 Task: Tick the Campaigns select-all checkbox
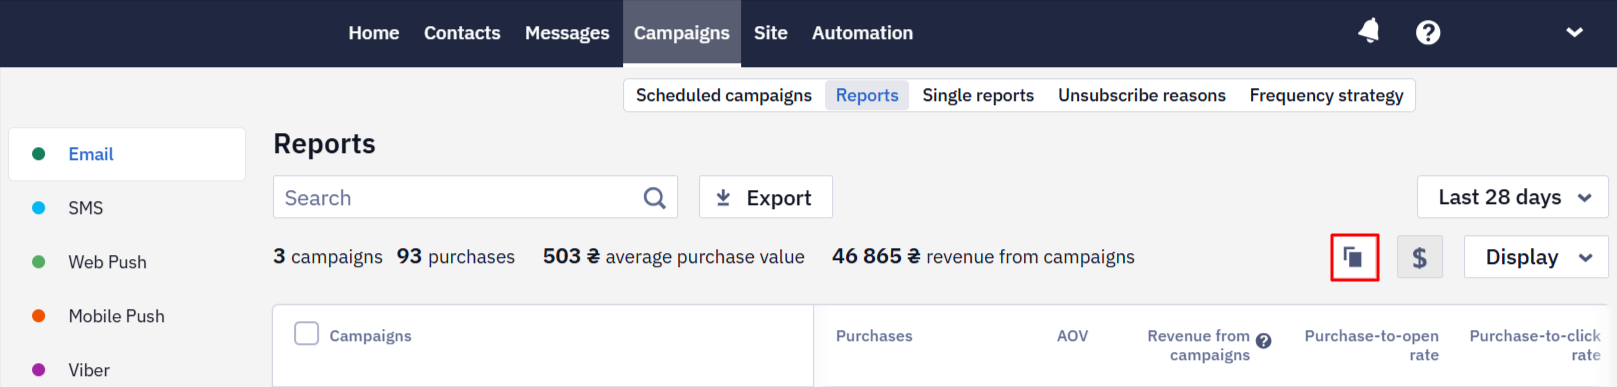pyautogui.click(x=306, y=333)
